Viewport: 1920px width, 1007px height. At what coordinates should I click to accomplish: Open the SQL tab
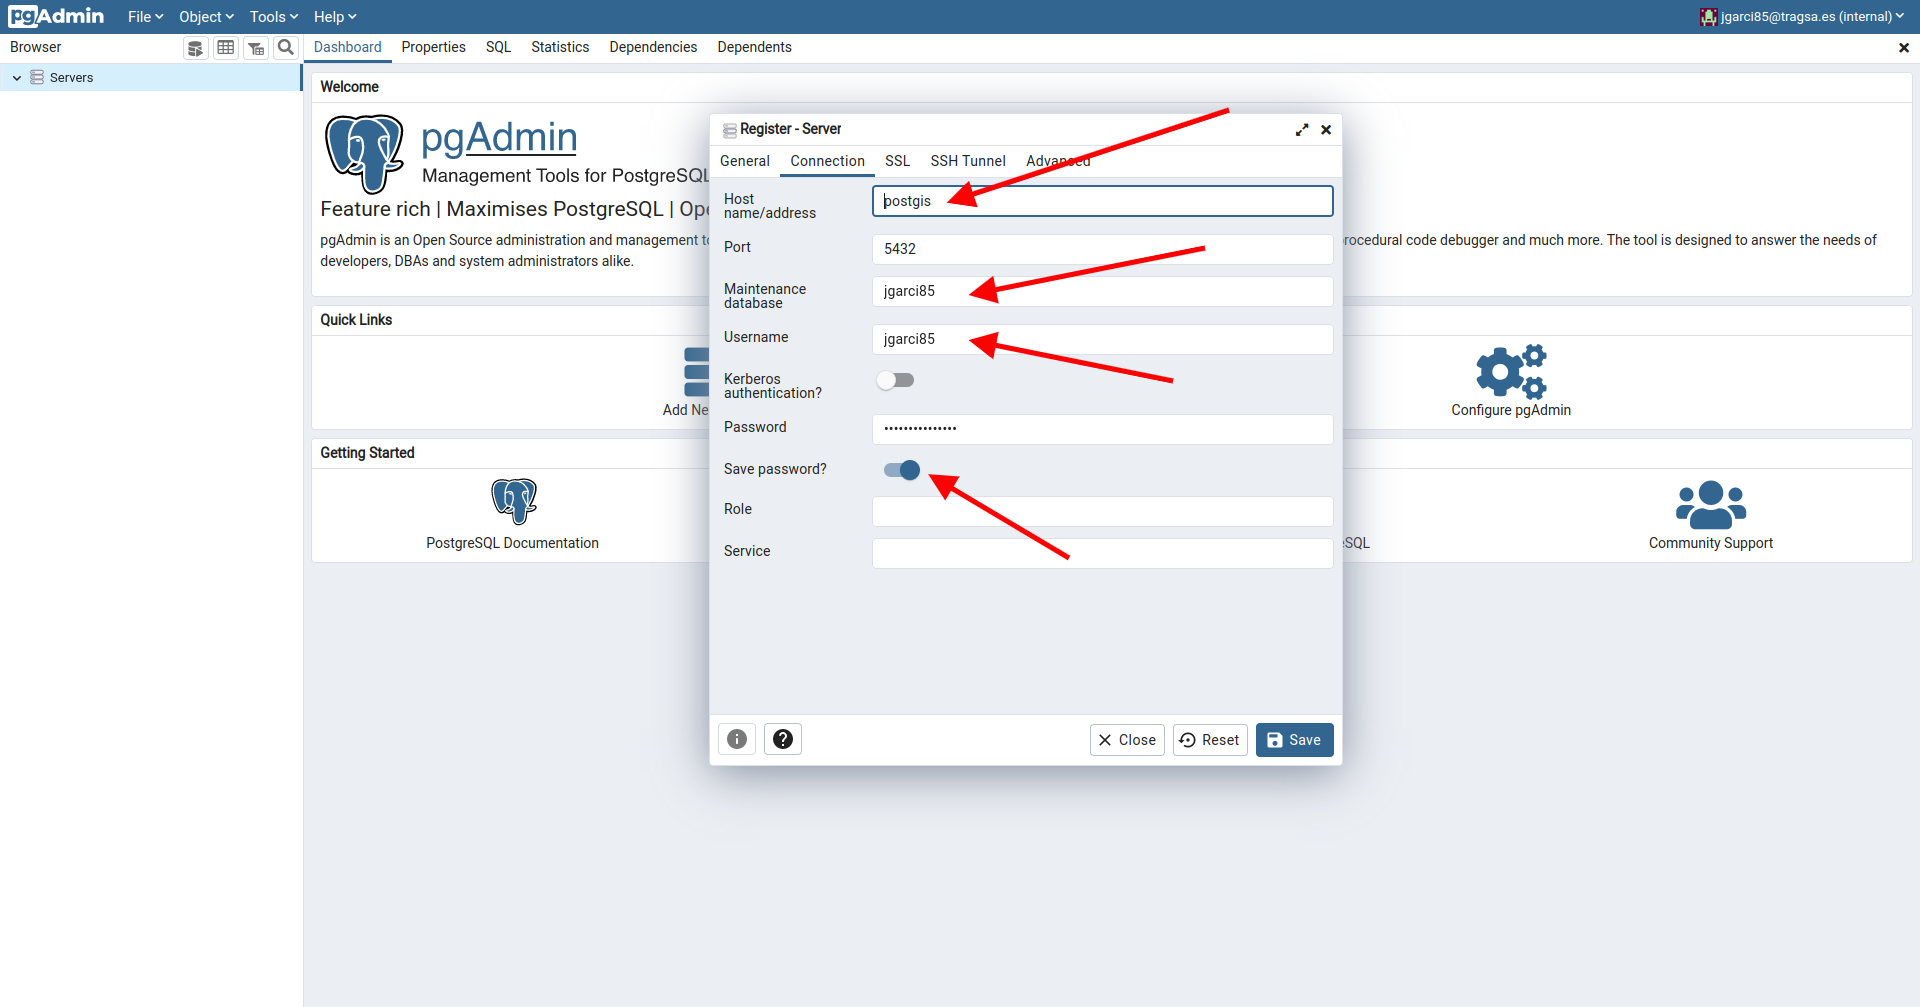(498, 48)
